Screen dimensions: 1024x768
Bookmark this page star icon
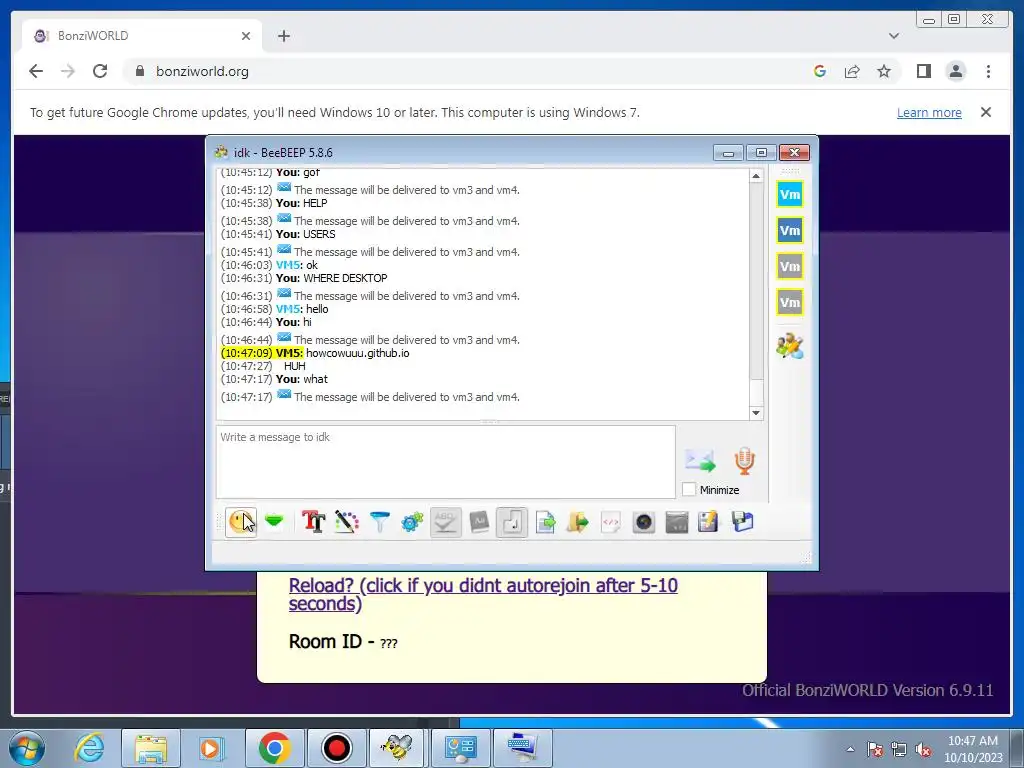click(884, 71)
